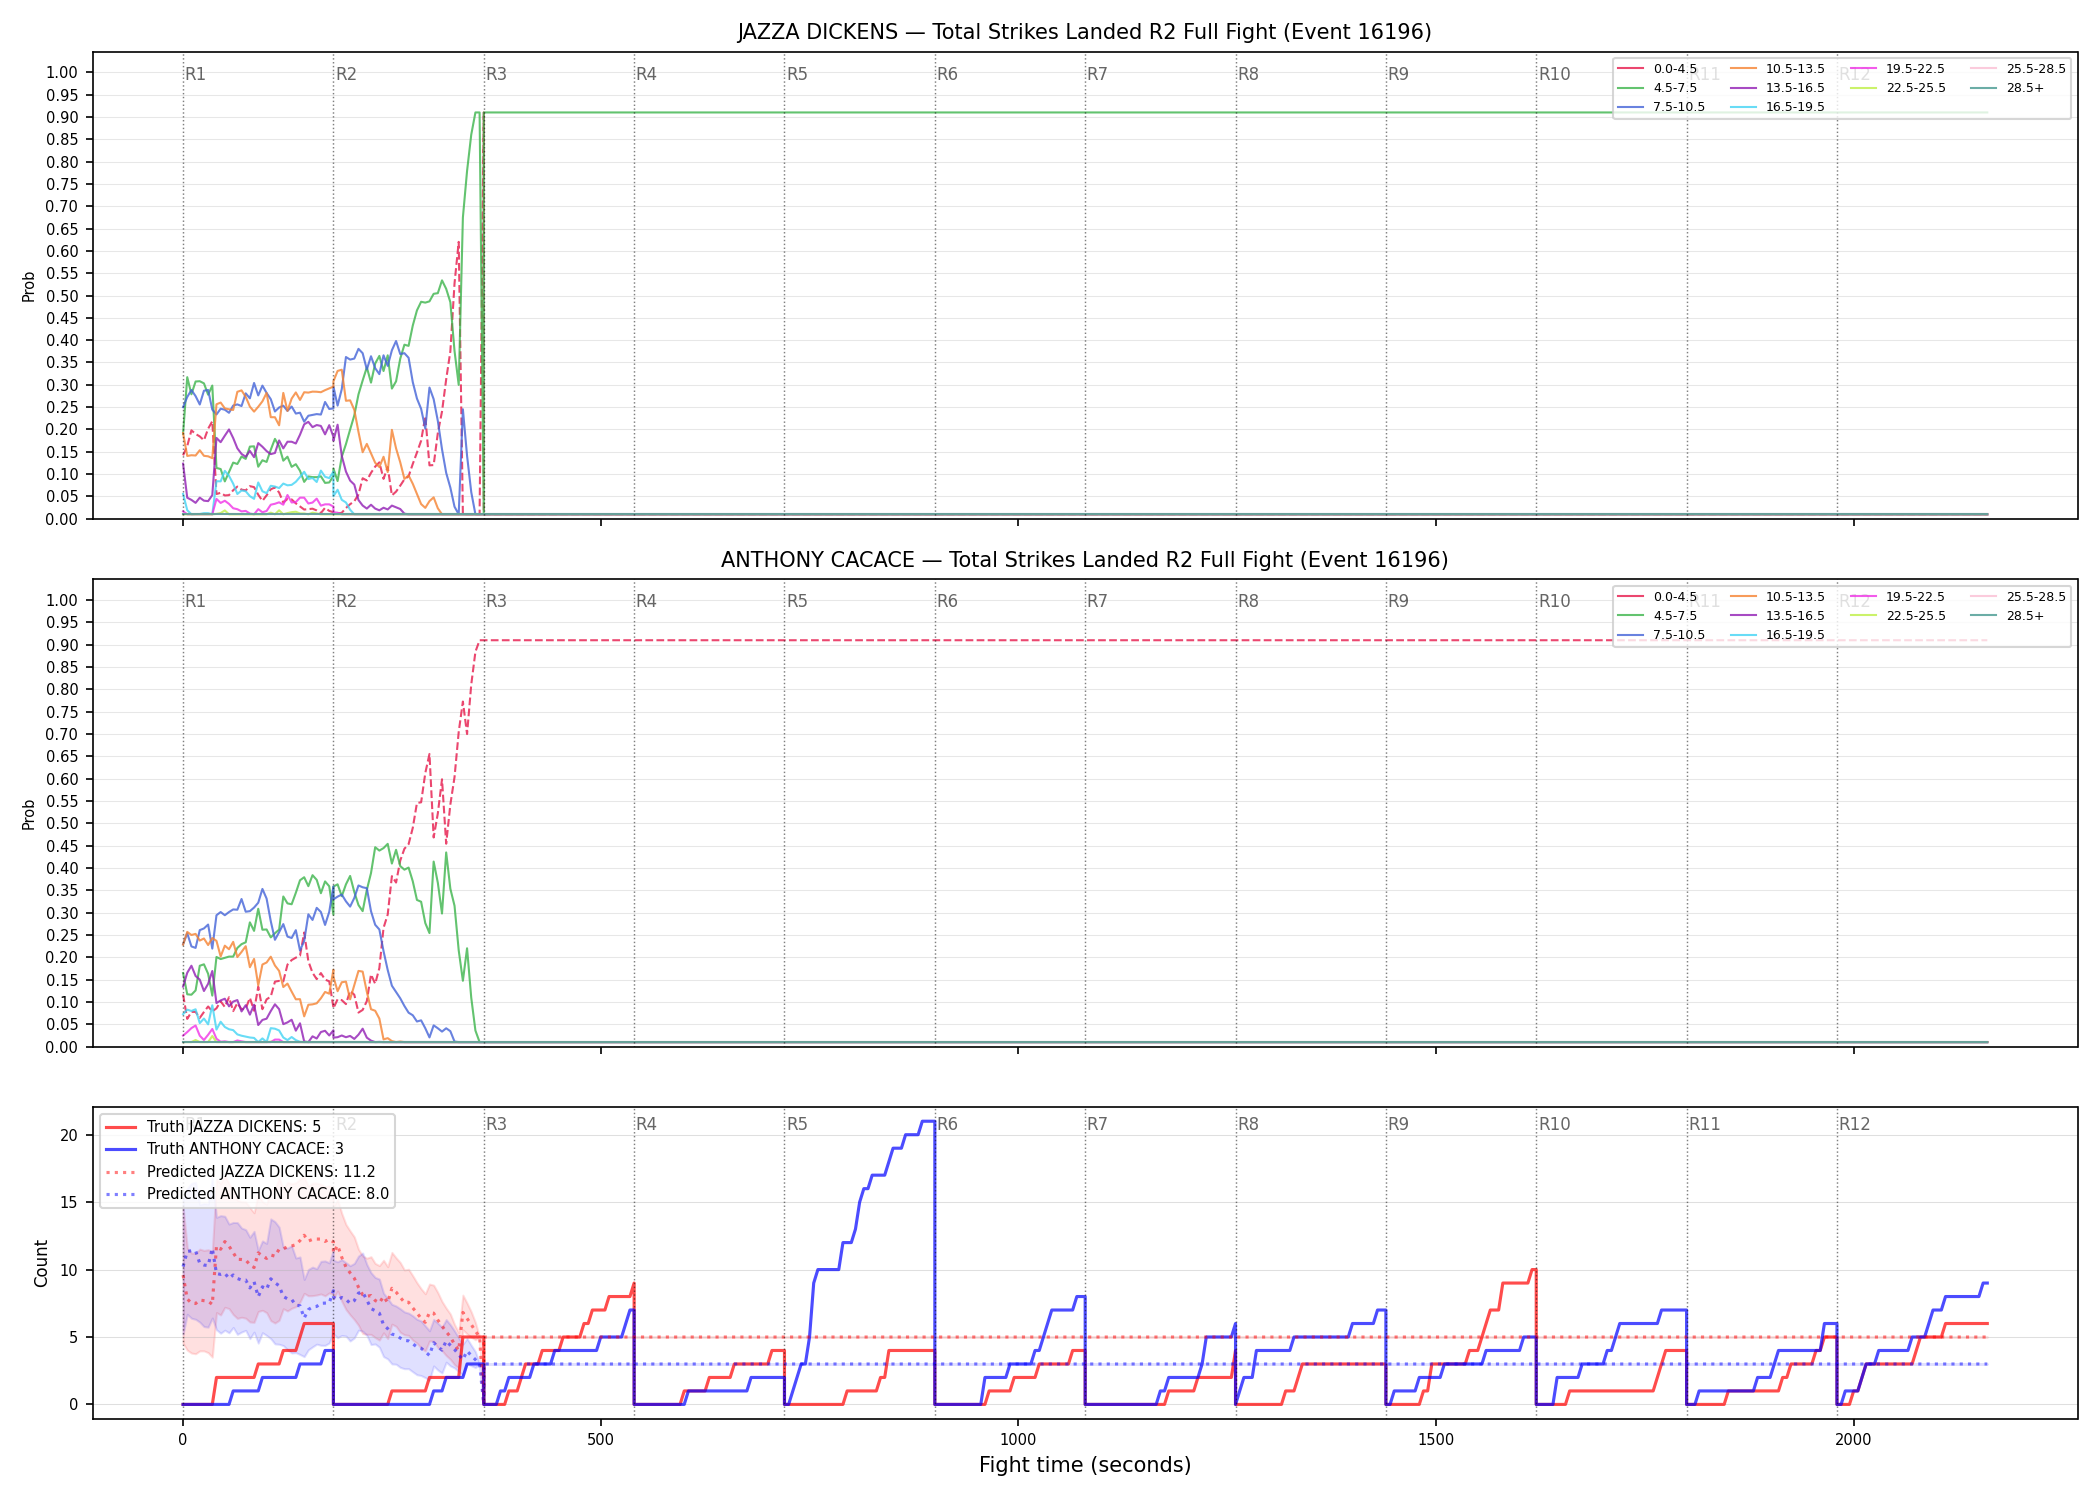Click the ANTHONY CACACE chart title
Screen dimensions: 2100x1500
tap(1084, 560)
